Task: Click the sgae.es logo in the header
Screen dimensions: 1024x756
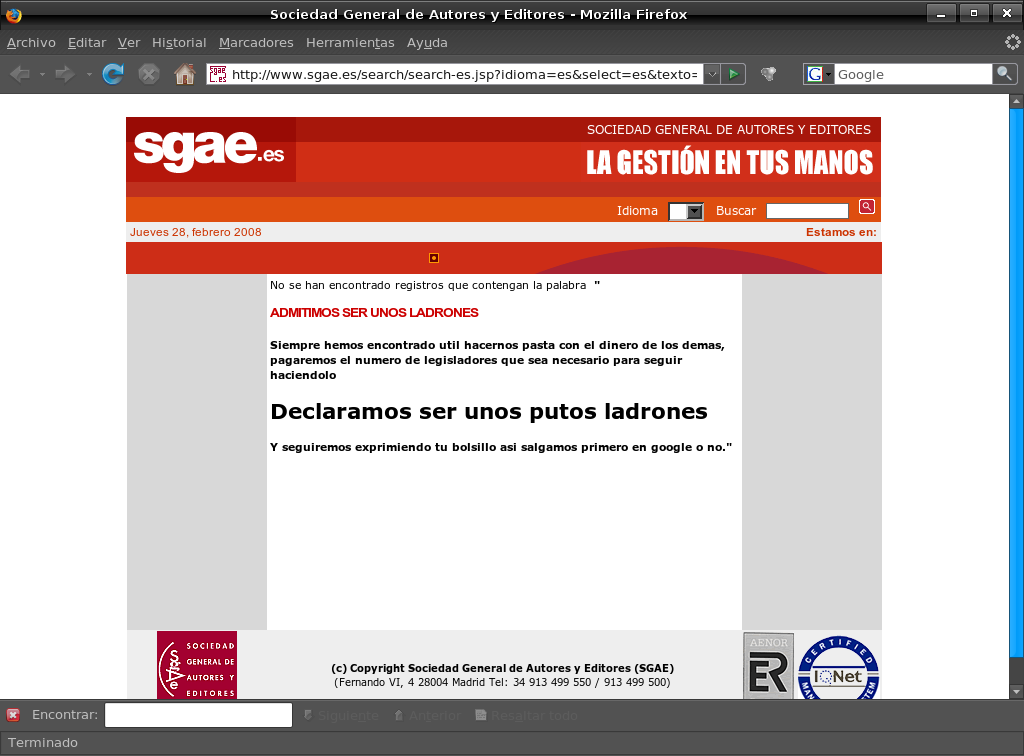Action: [x=209, y=150]
